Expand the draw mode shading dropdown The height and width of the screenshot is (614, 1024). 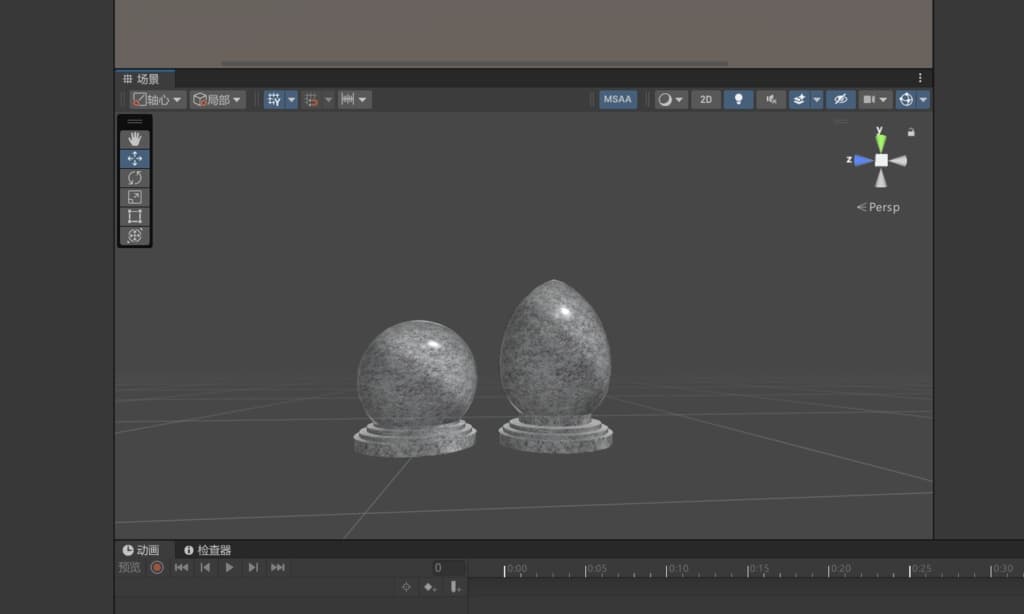[670, 100]
